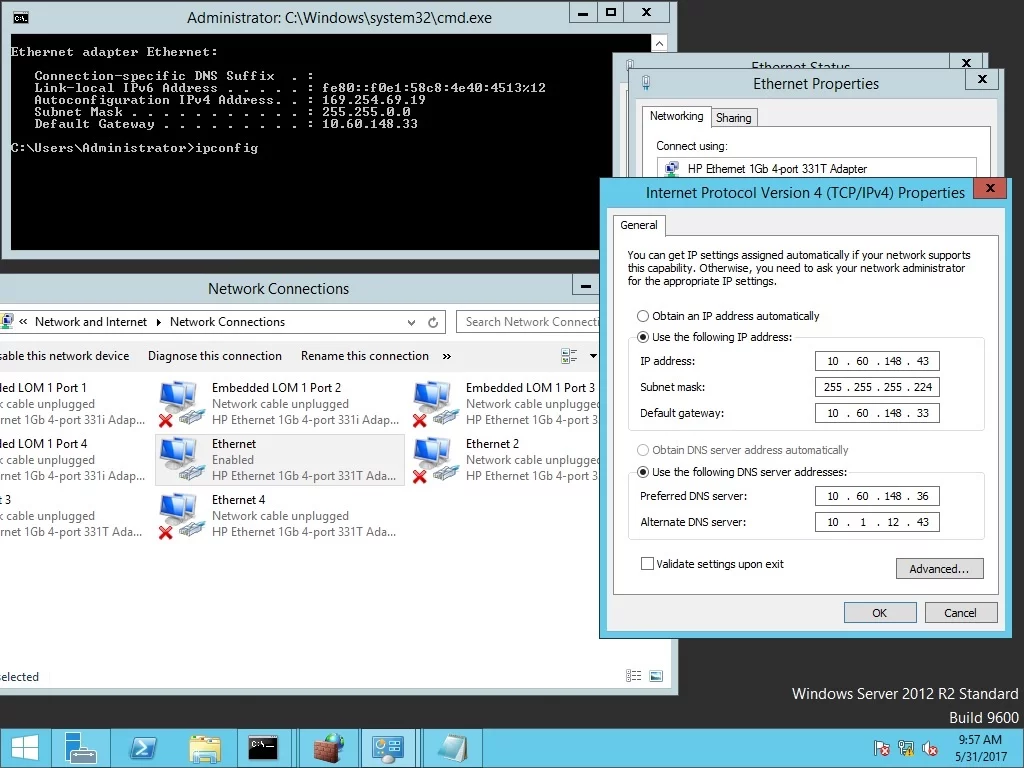Expand the toolbar overflow chevron

[x=447, y=356]
